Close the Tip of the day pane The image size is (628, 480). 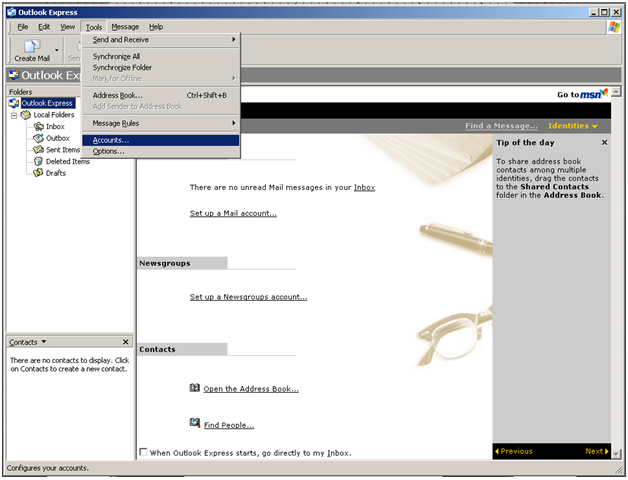tap(604, 142)
